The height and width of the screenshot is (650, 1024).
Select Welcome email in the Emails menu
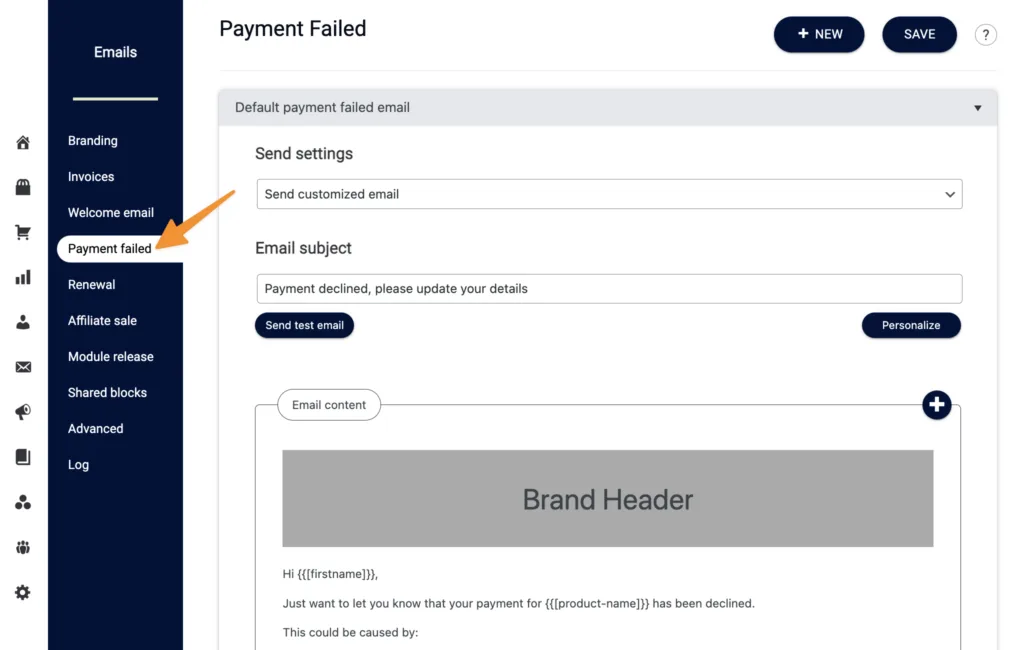pos(111,213)
